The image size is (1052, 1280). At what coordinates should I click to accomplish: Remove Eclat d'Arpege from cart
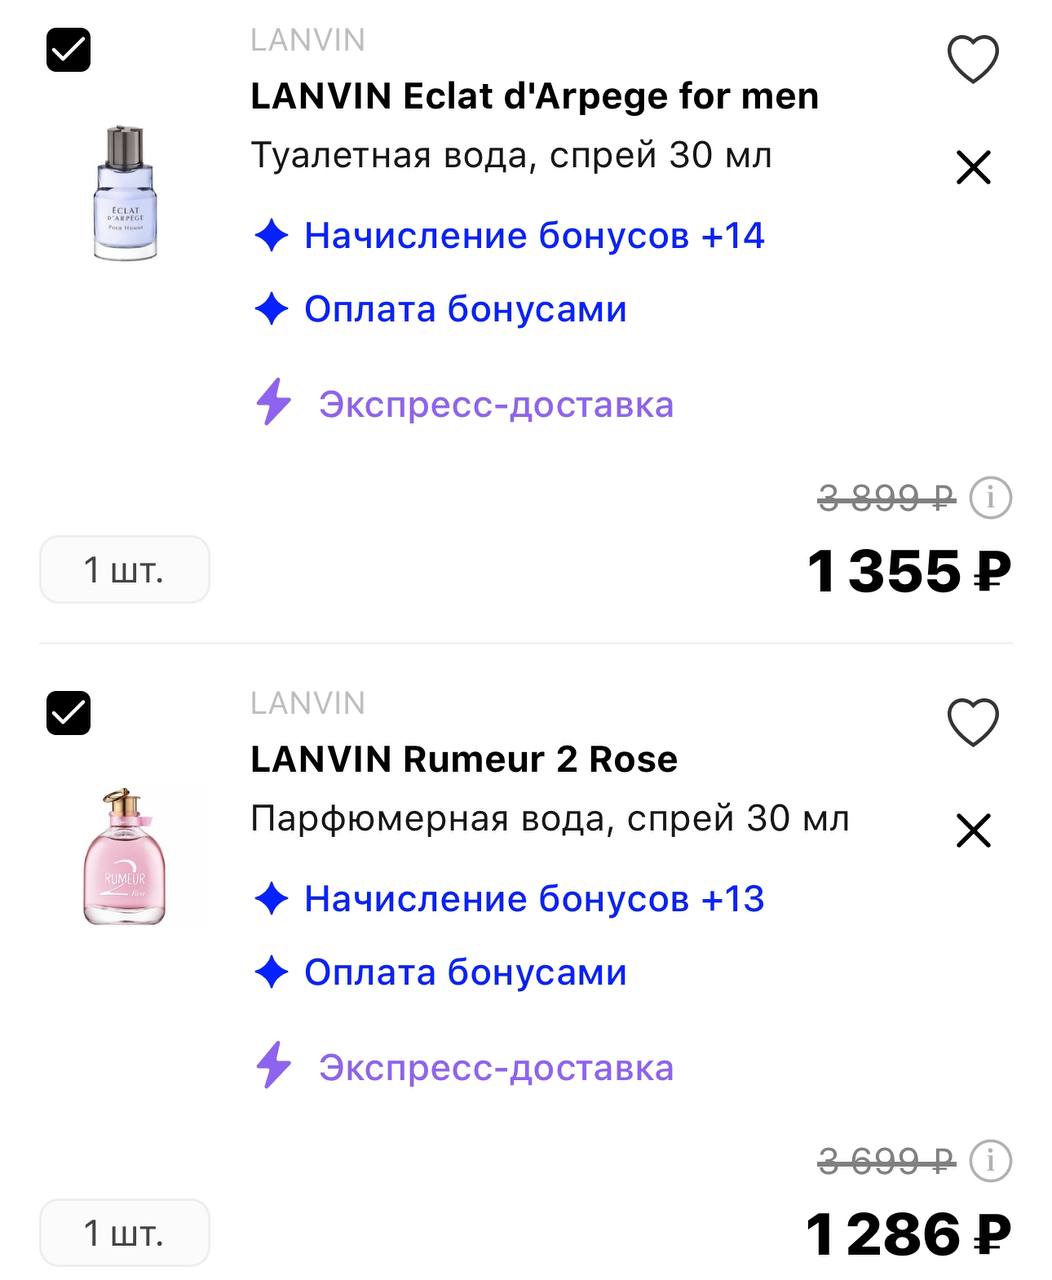pyautogui.click(x=973, y=168)
